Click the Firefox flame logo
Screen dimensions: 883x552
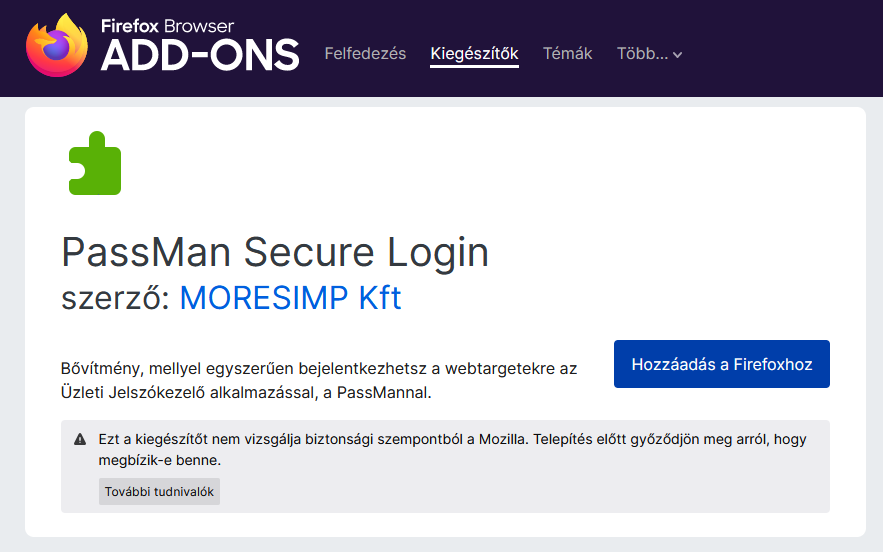[x=57, y=46]
